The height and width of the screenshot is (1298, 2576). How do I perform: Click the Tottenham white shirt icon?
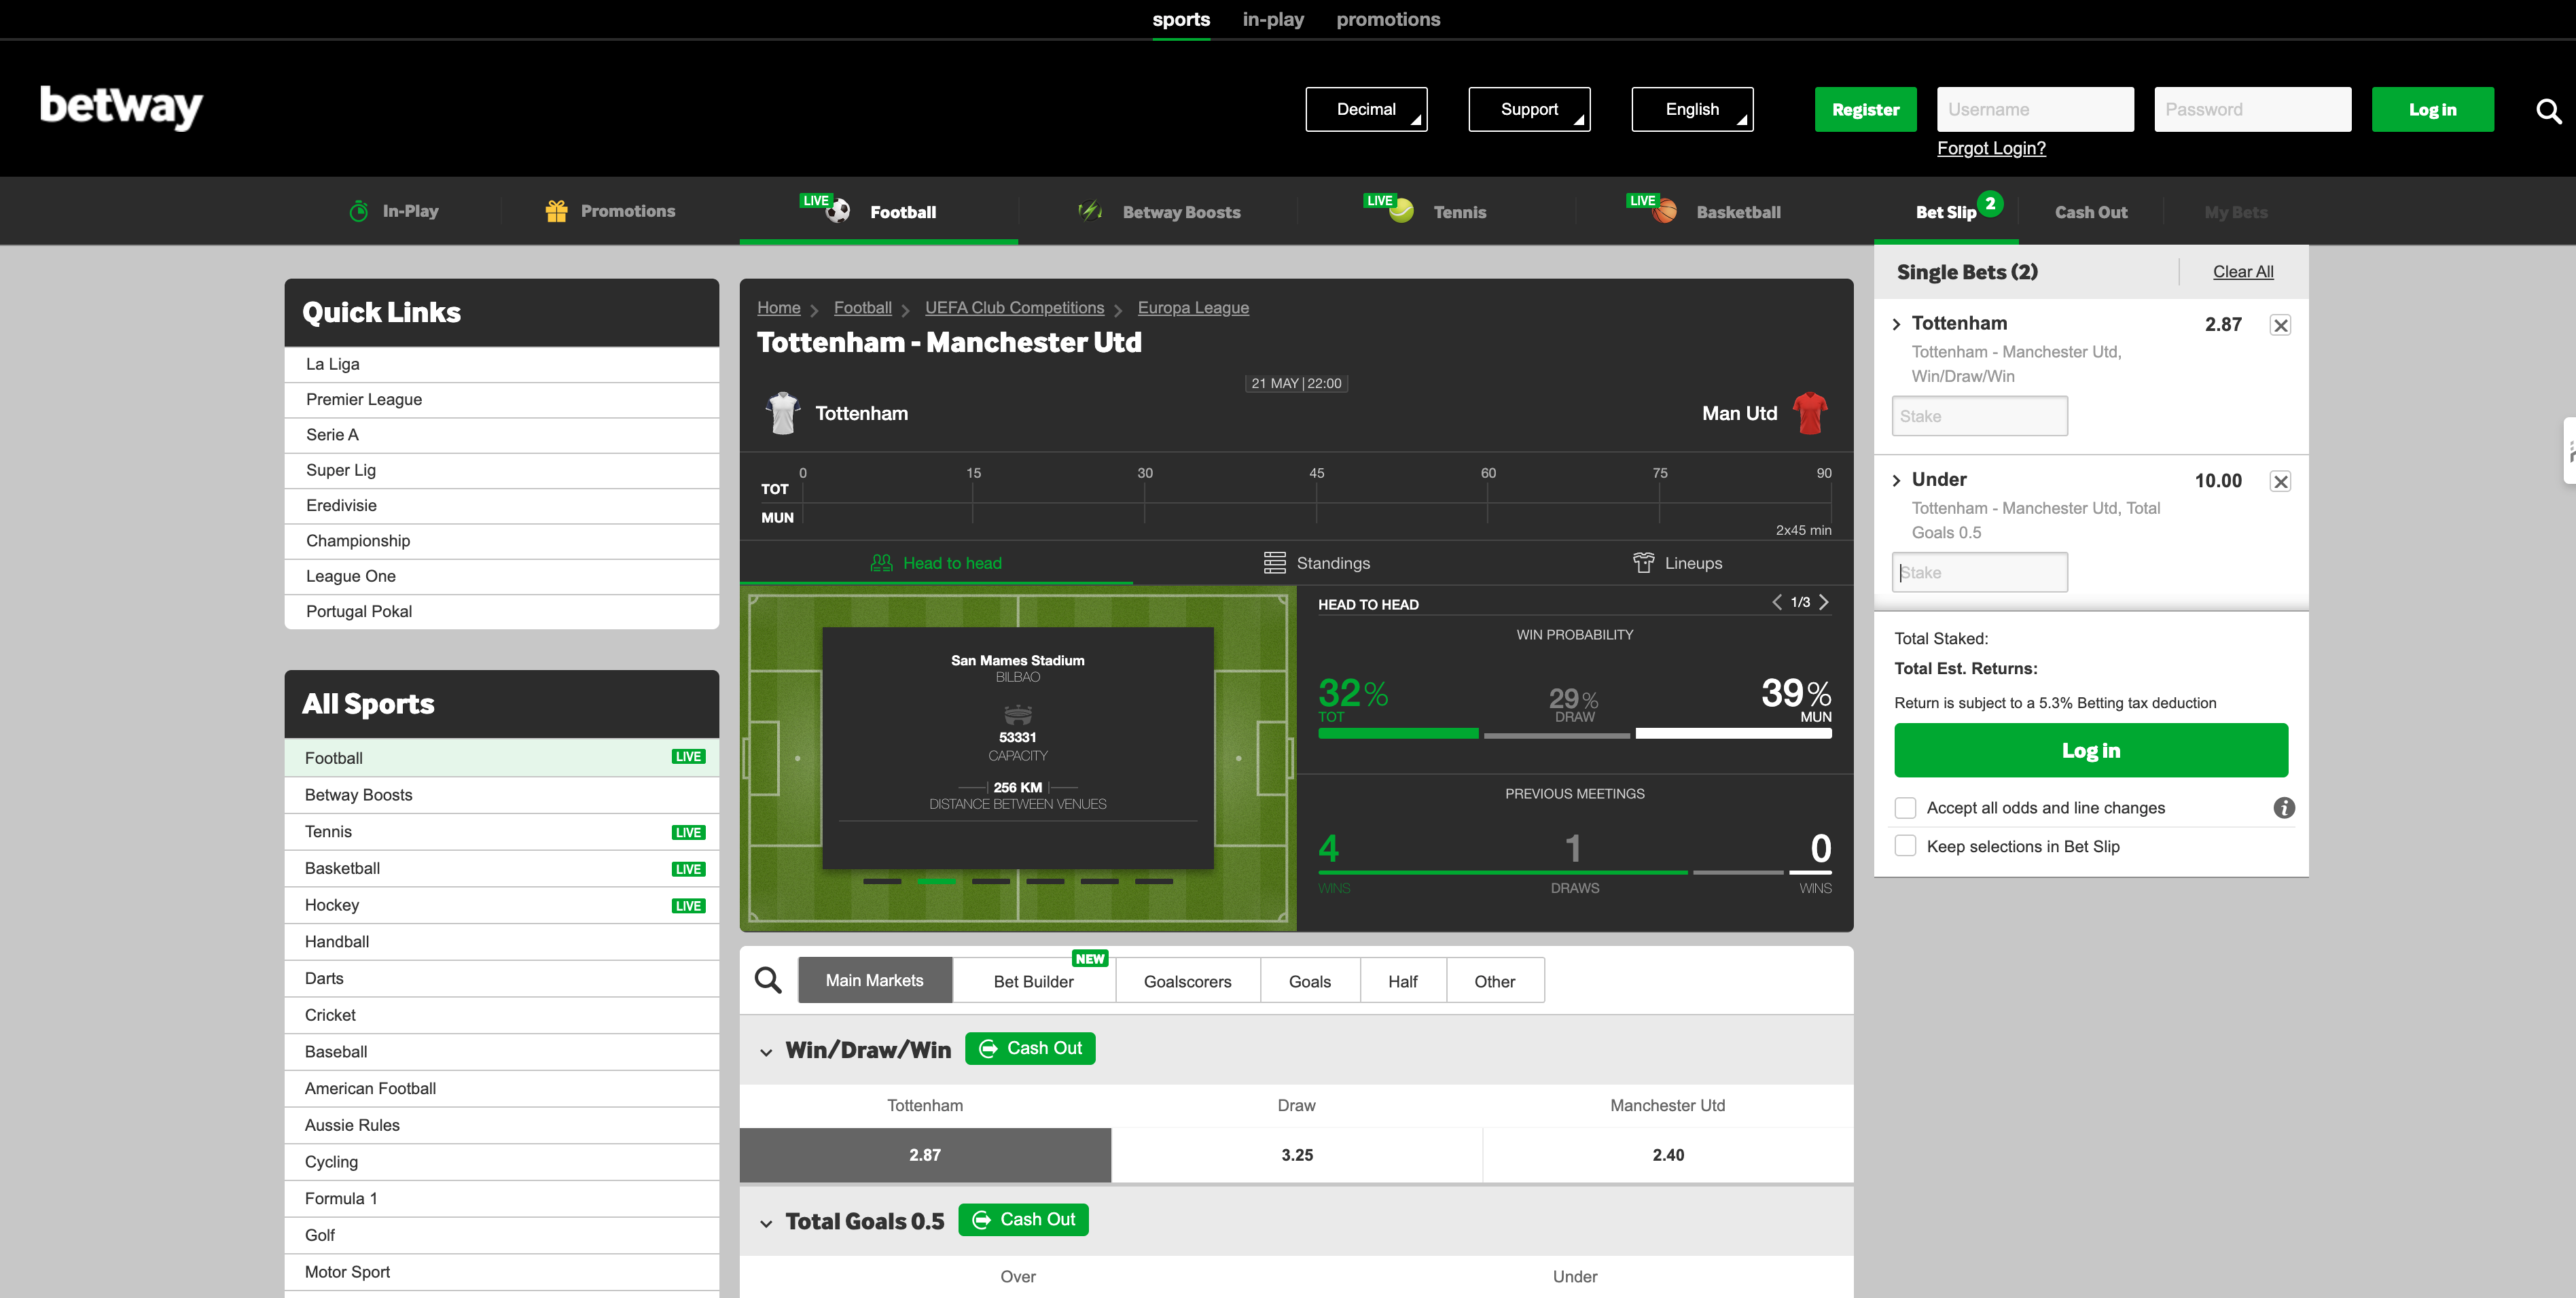click(783, 413)
